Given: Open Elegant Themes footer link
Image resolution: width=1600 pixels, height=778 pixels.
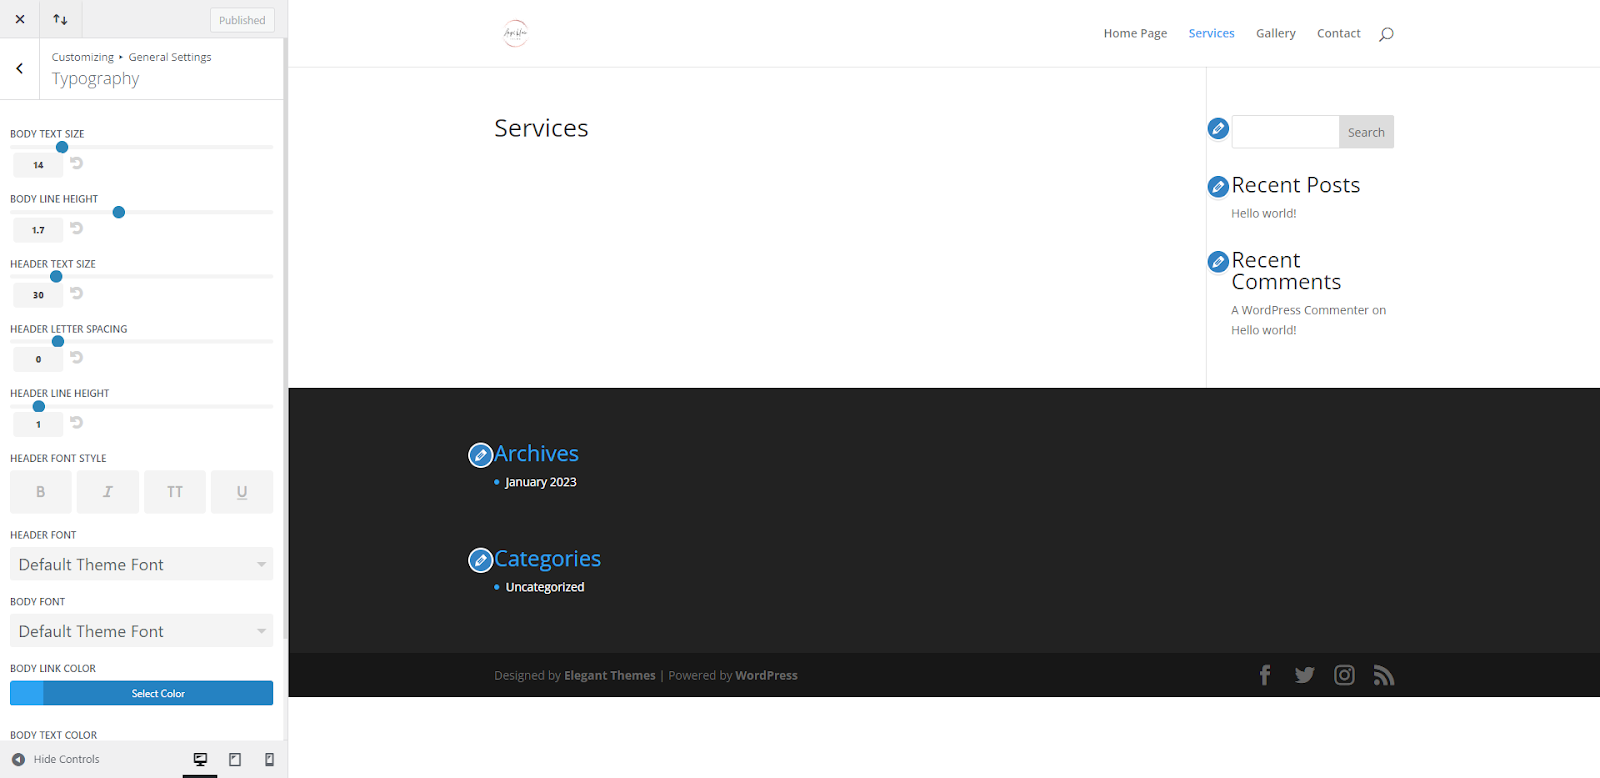Looking at the screenshot, I should (x=610, y=675).
